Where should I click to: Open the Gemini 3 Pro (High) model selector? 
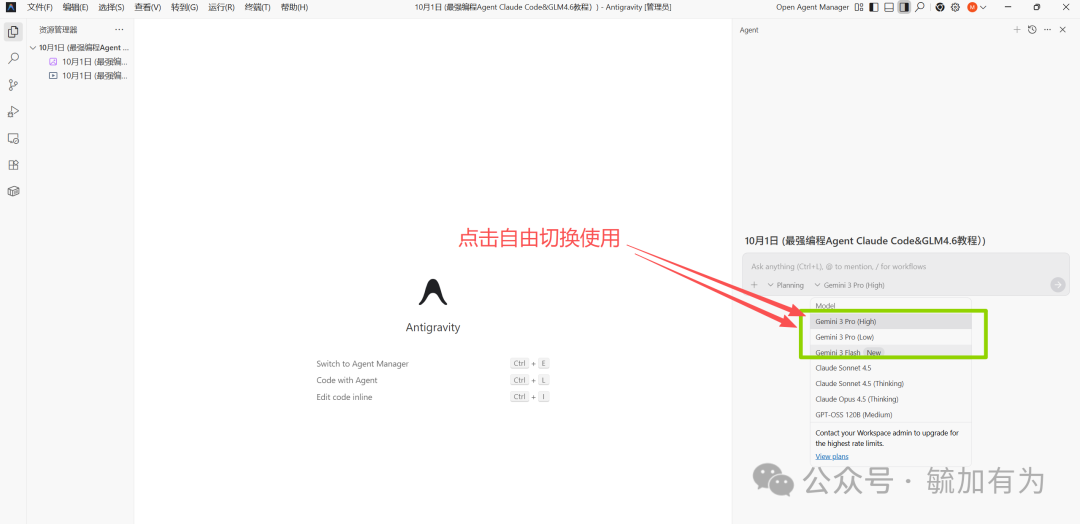tap(849, 285)
